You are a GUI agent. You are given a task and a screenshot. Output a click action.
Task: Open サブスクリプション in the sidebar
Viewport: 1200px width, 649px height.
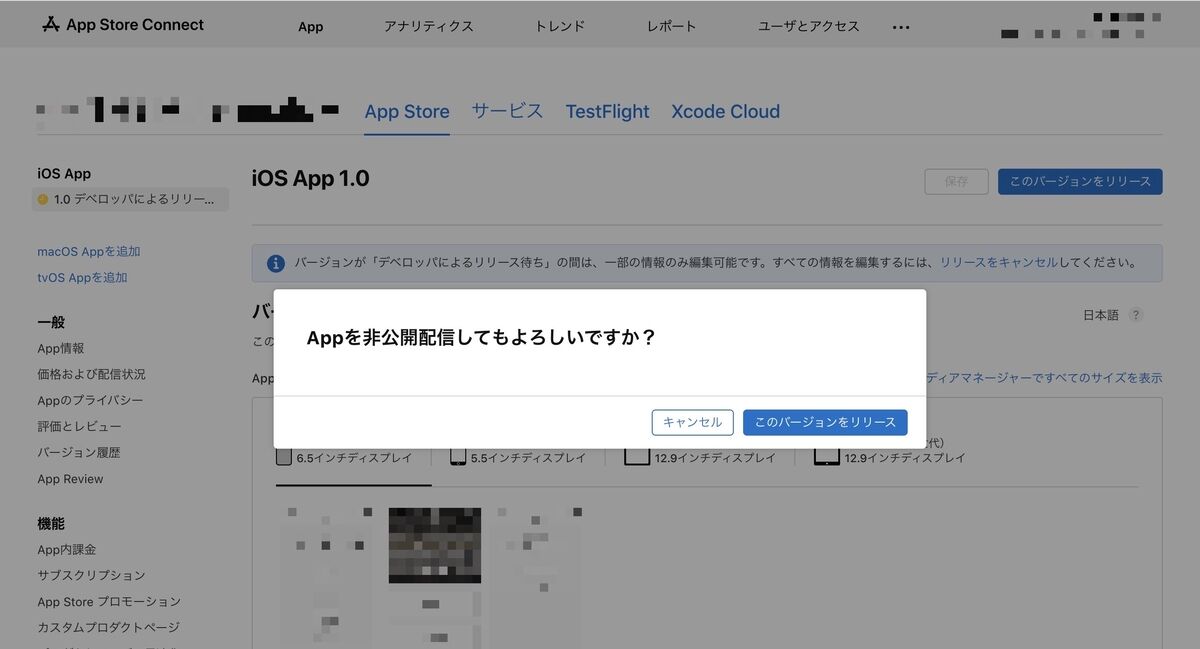91,576
